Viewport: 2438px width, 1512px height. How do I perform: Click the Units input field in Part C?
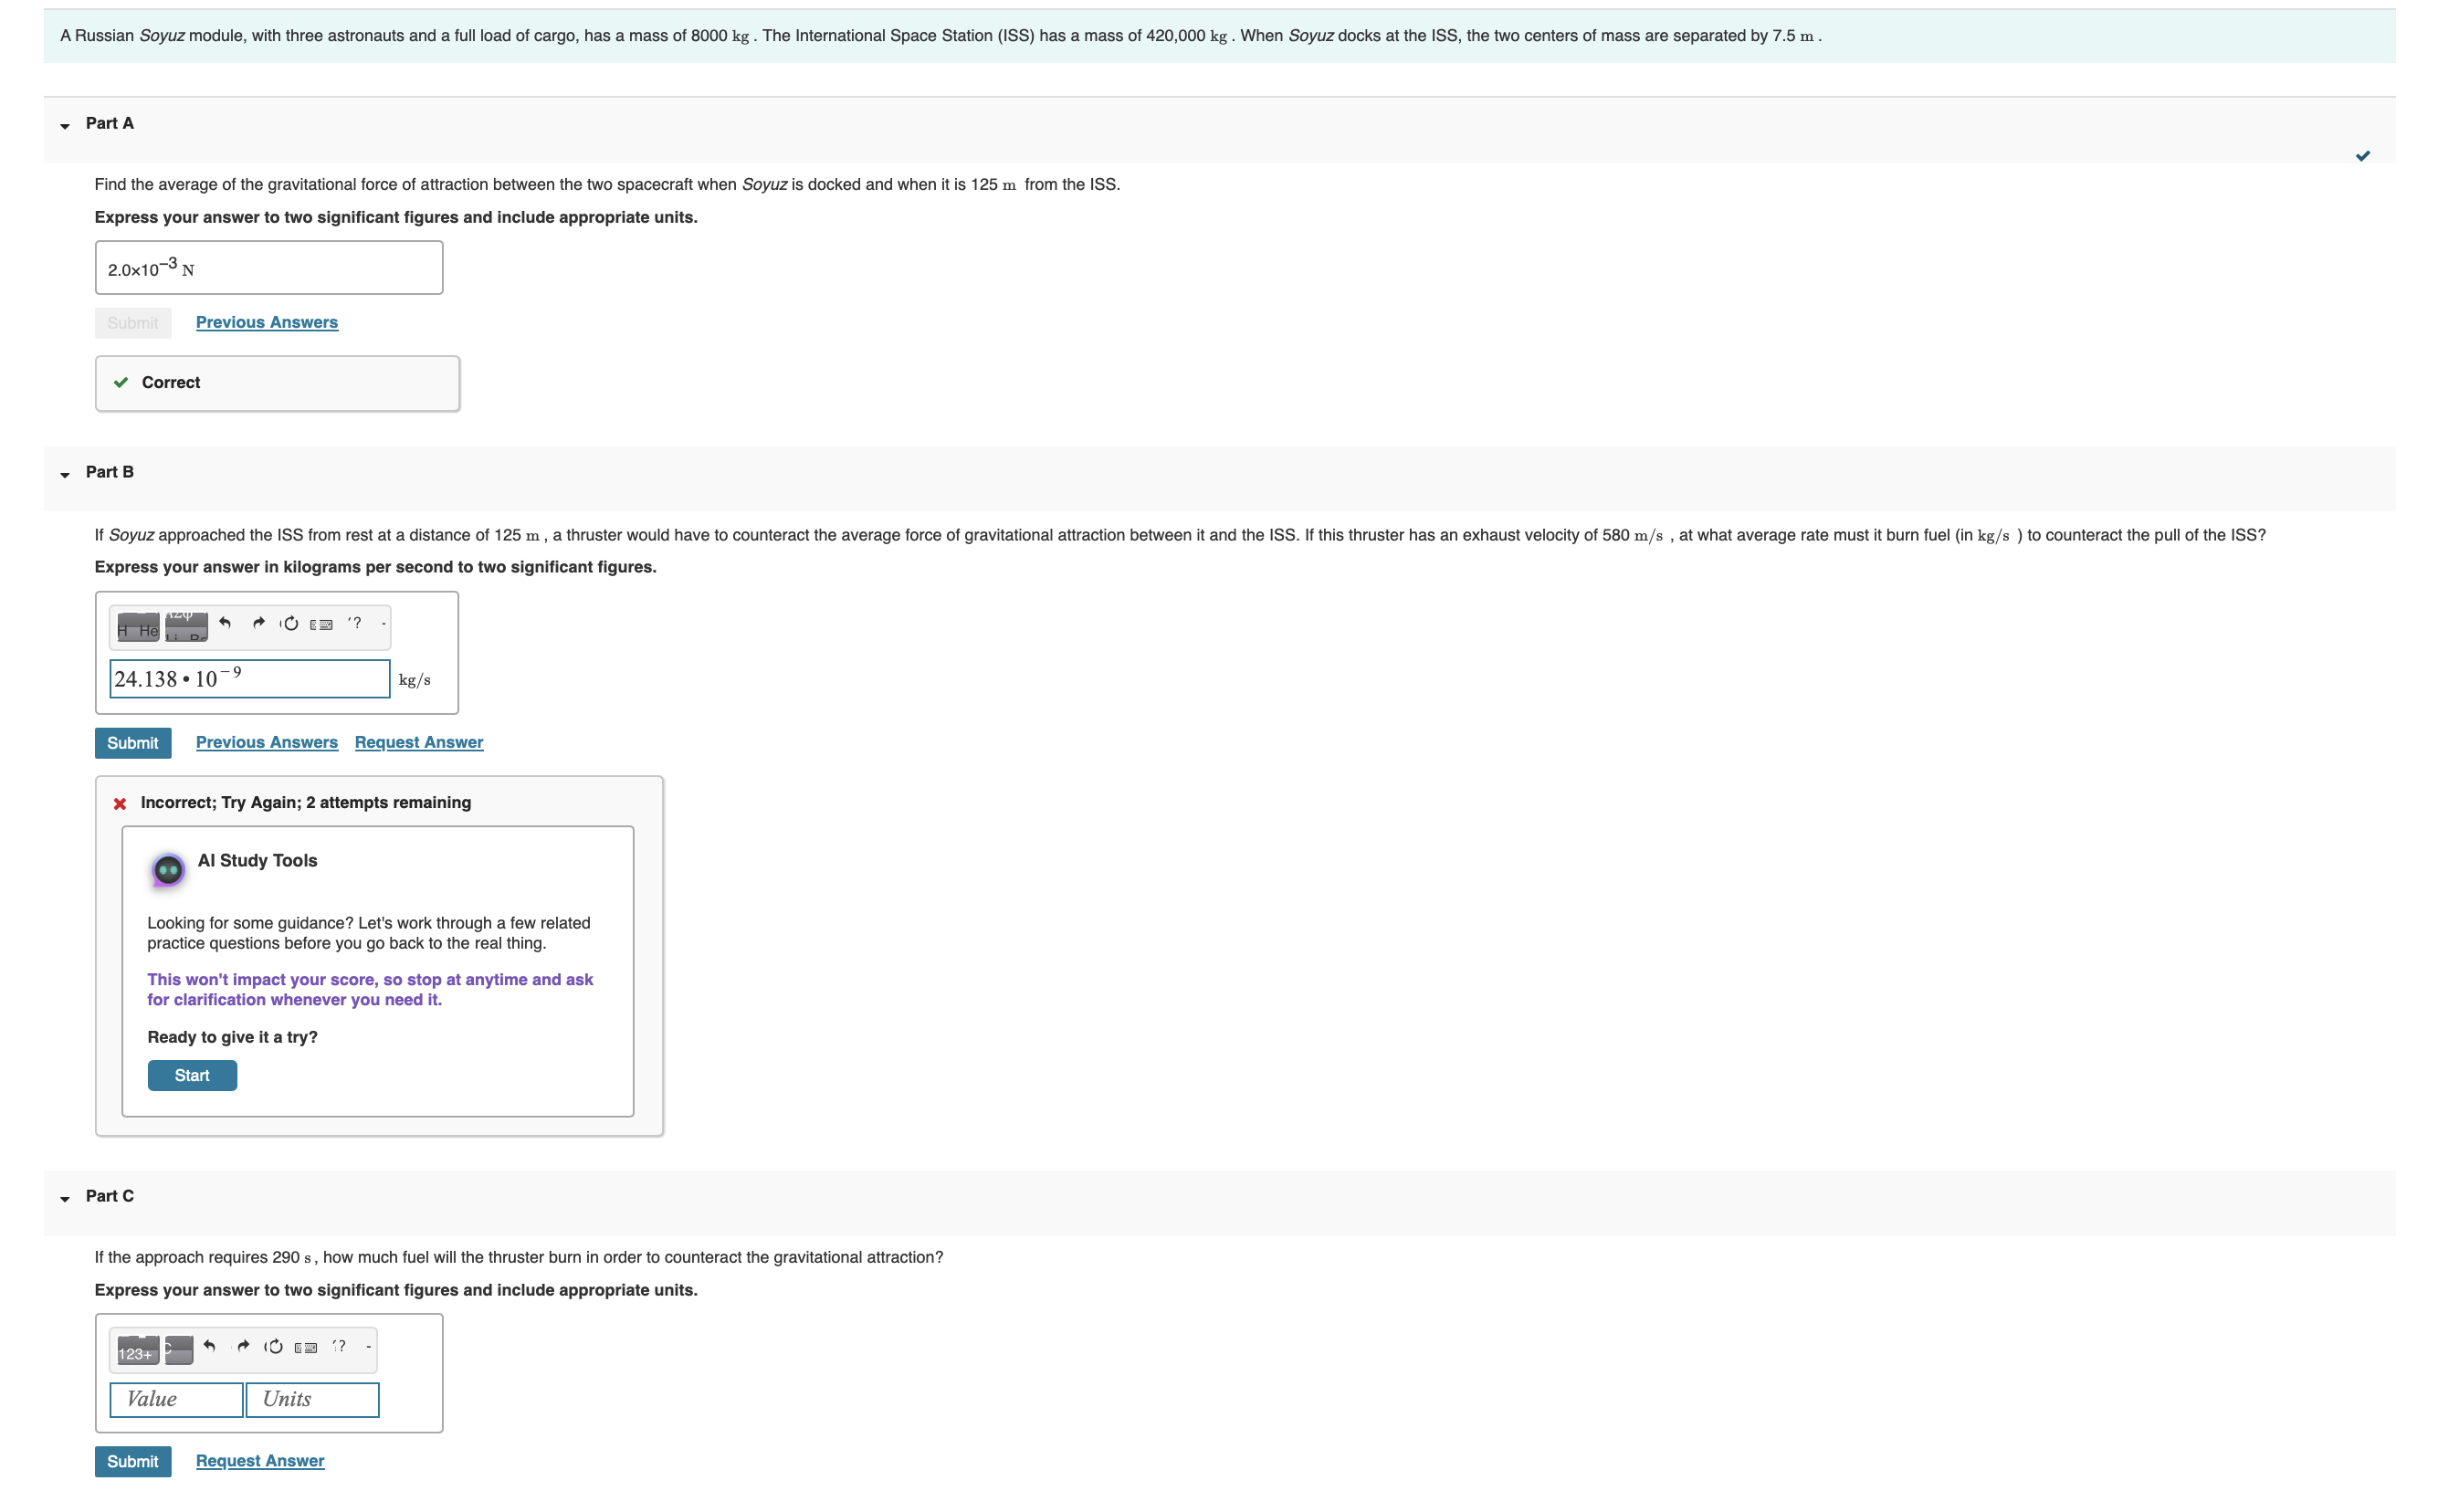[312, 1399]
